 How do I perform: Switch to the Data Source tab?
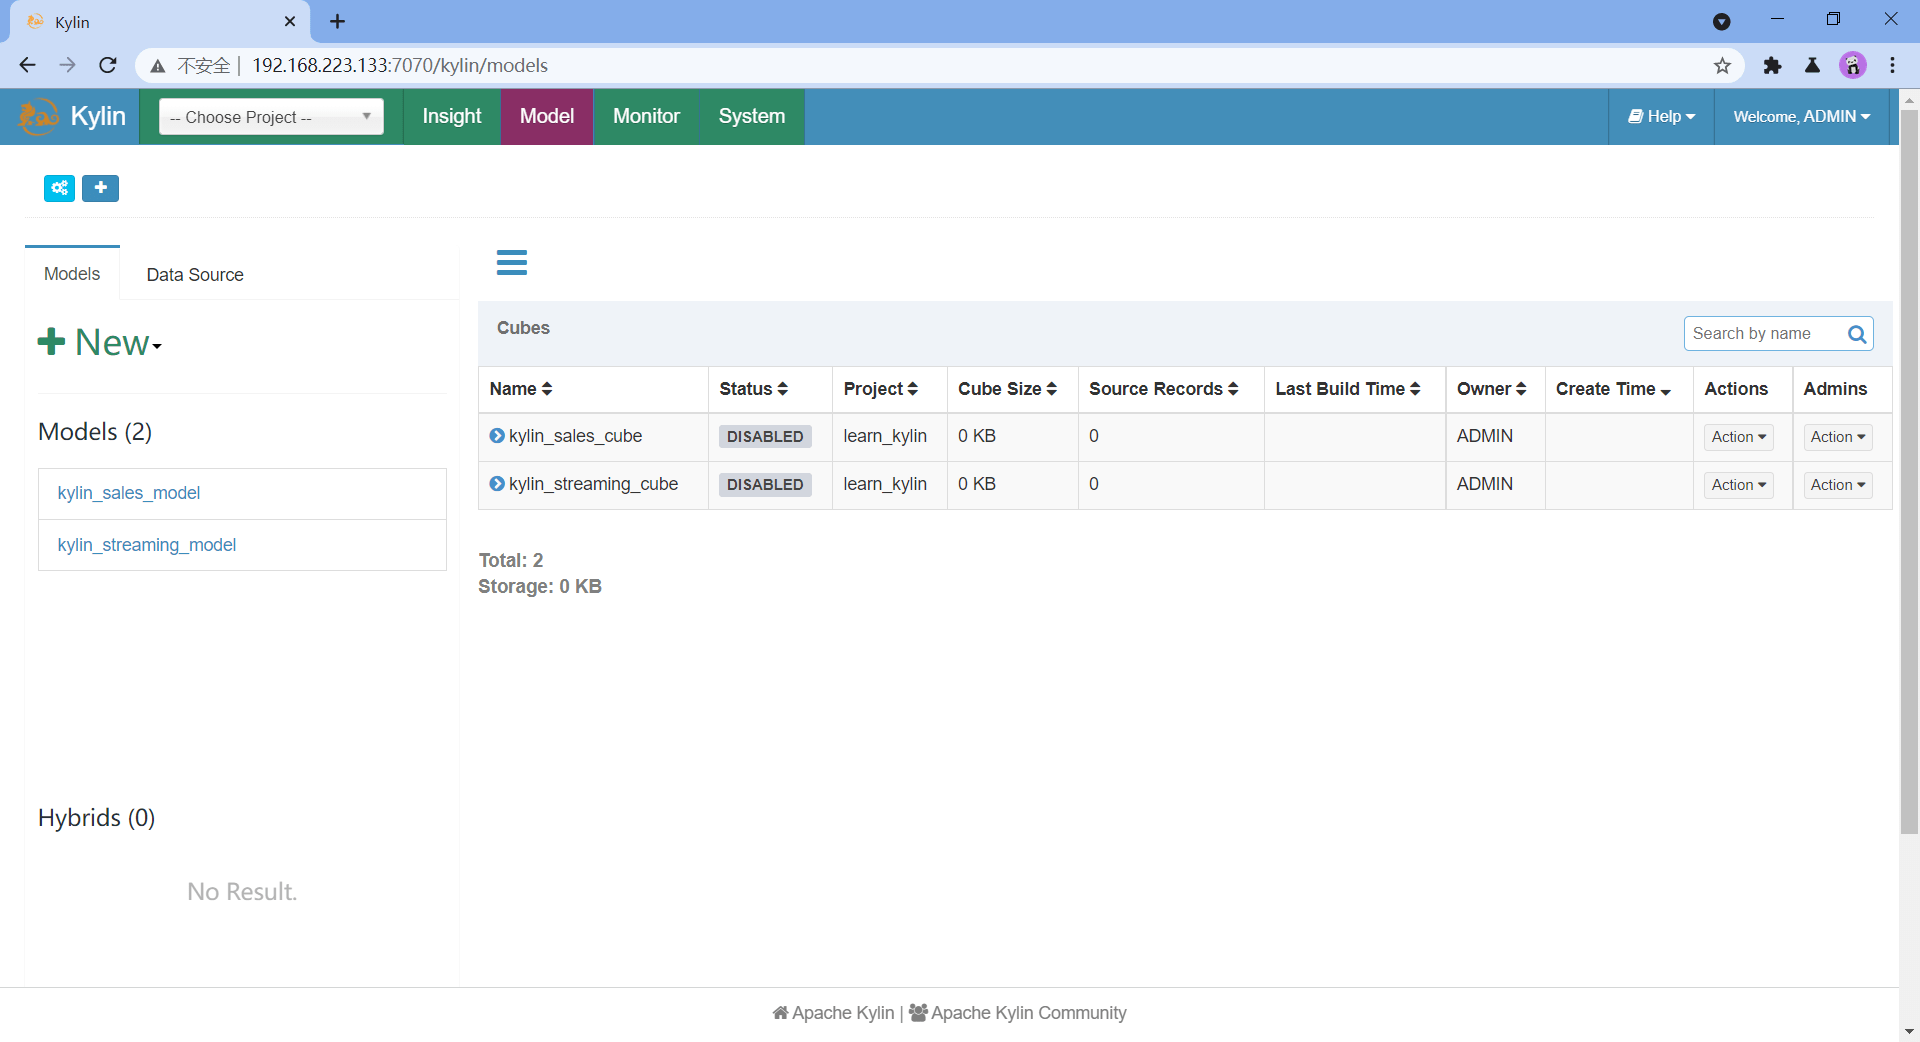point(195,275)
